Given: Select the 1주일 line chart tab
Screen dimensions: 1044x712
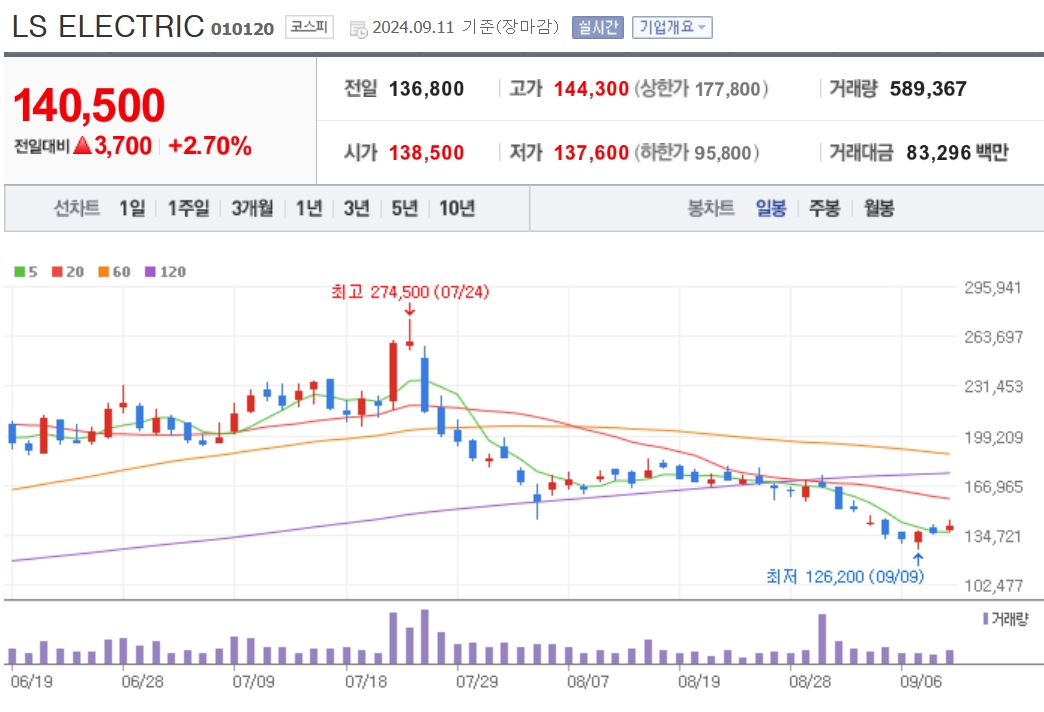Looking at the screenshot, I should tap(188, 208).
